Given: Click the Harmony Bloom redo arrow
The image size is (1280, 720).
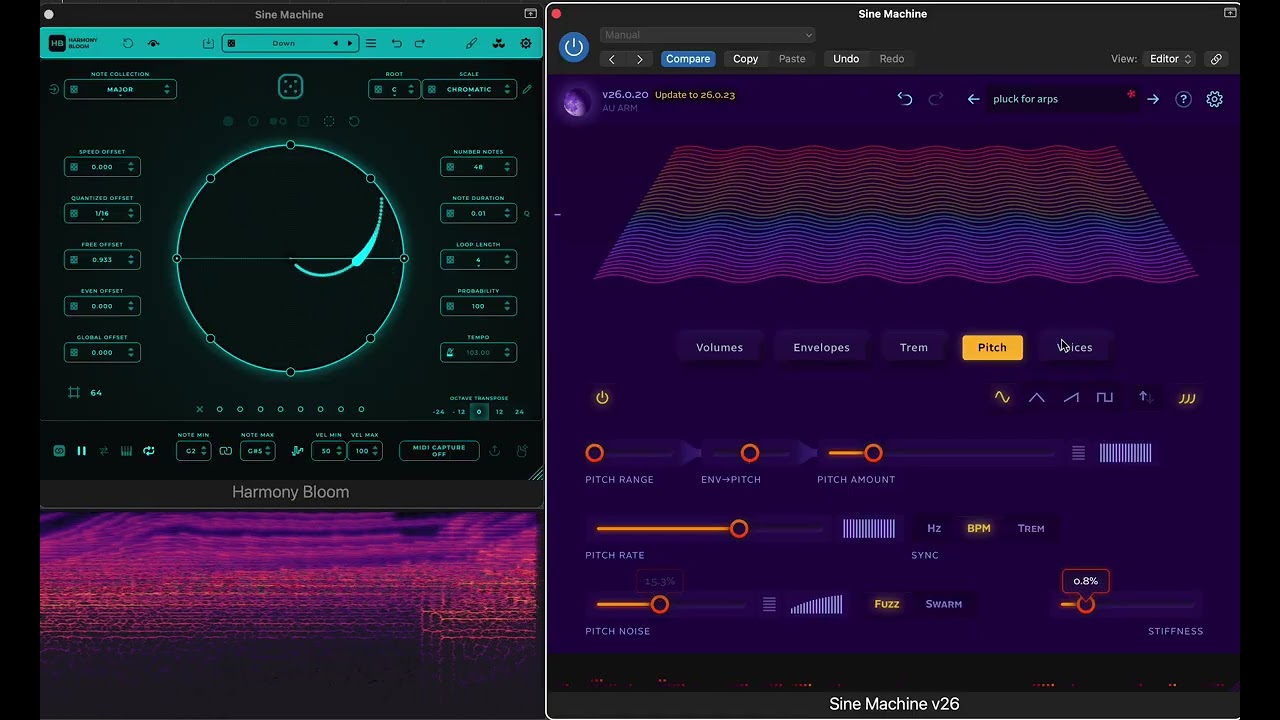Looking at the screenshot, I should tap(420, 44).
